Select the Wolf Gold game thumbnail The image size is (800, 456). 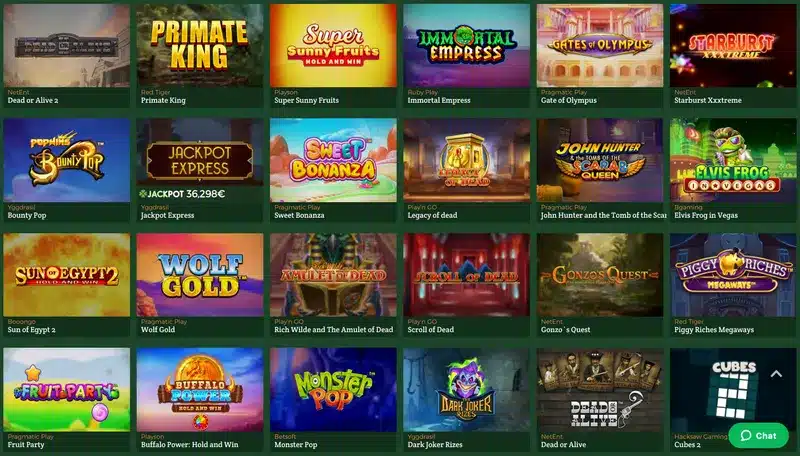tap(199, 275)
